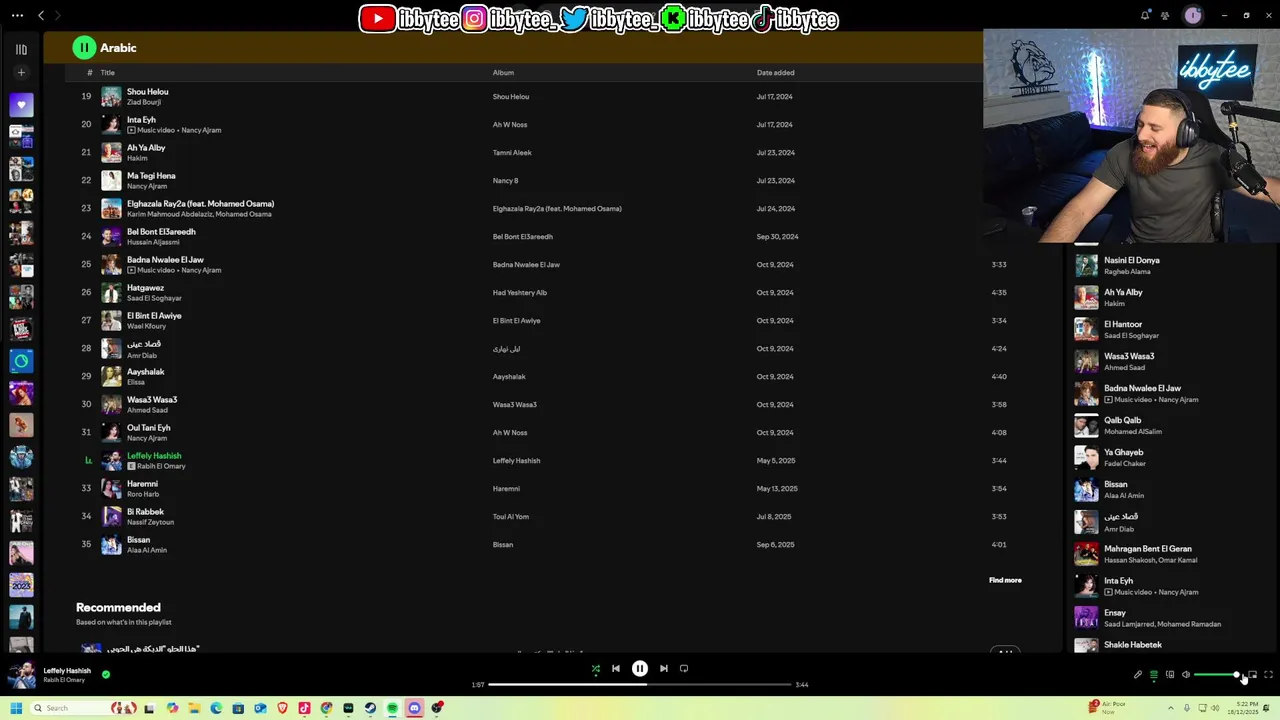Click Qalb Qalb in the queue

pyautogui.click(x=1122, y=420)
